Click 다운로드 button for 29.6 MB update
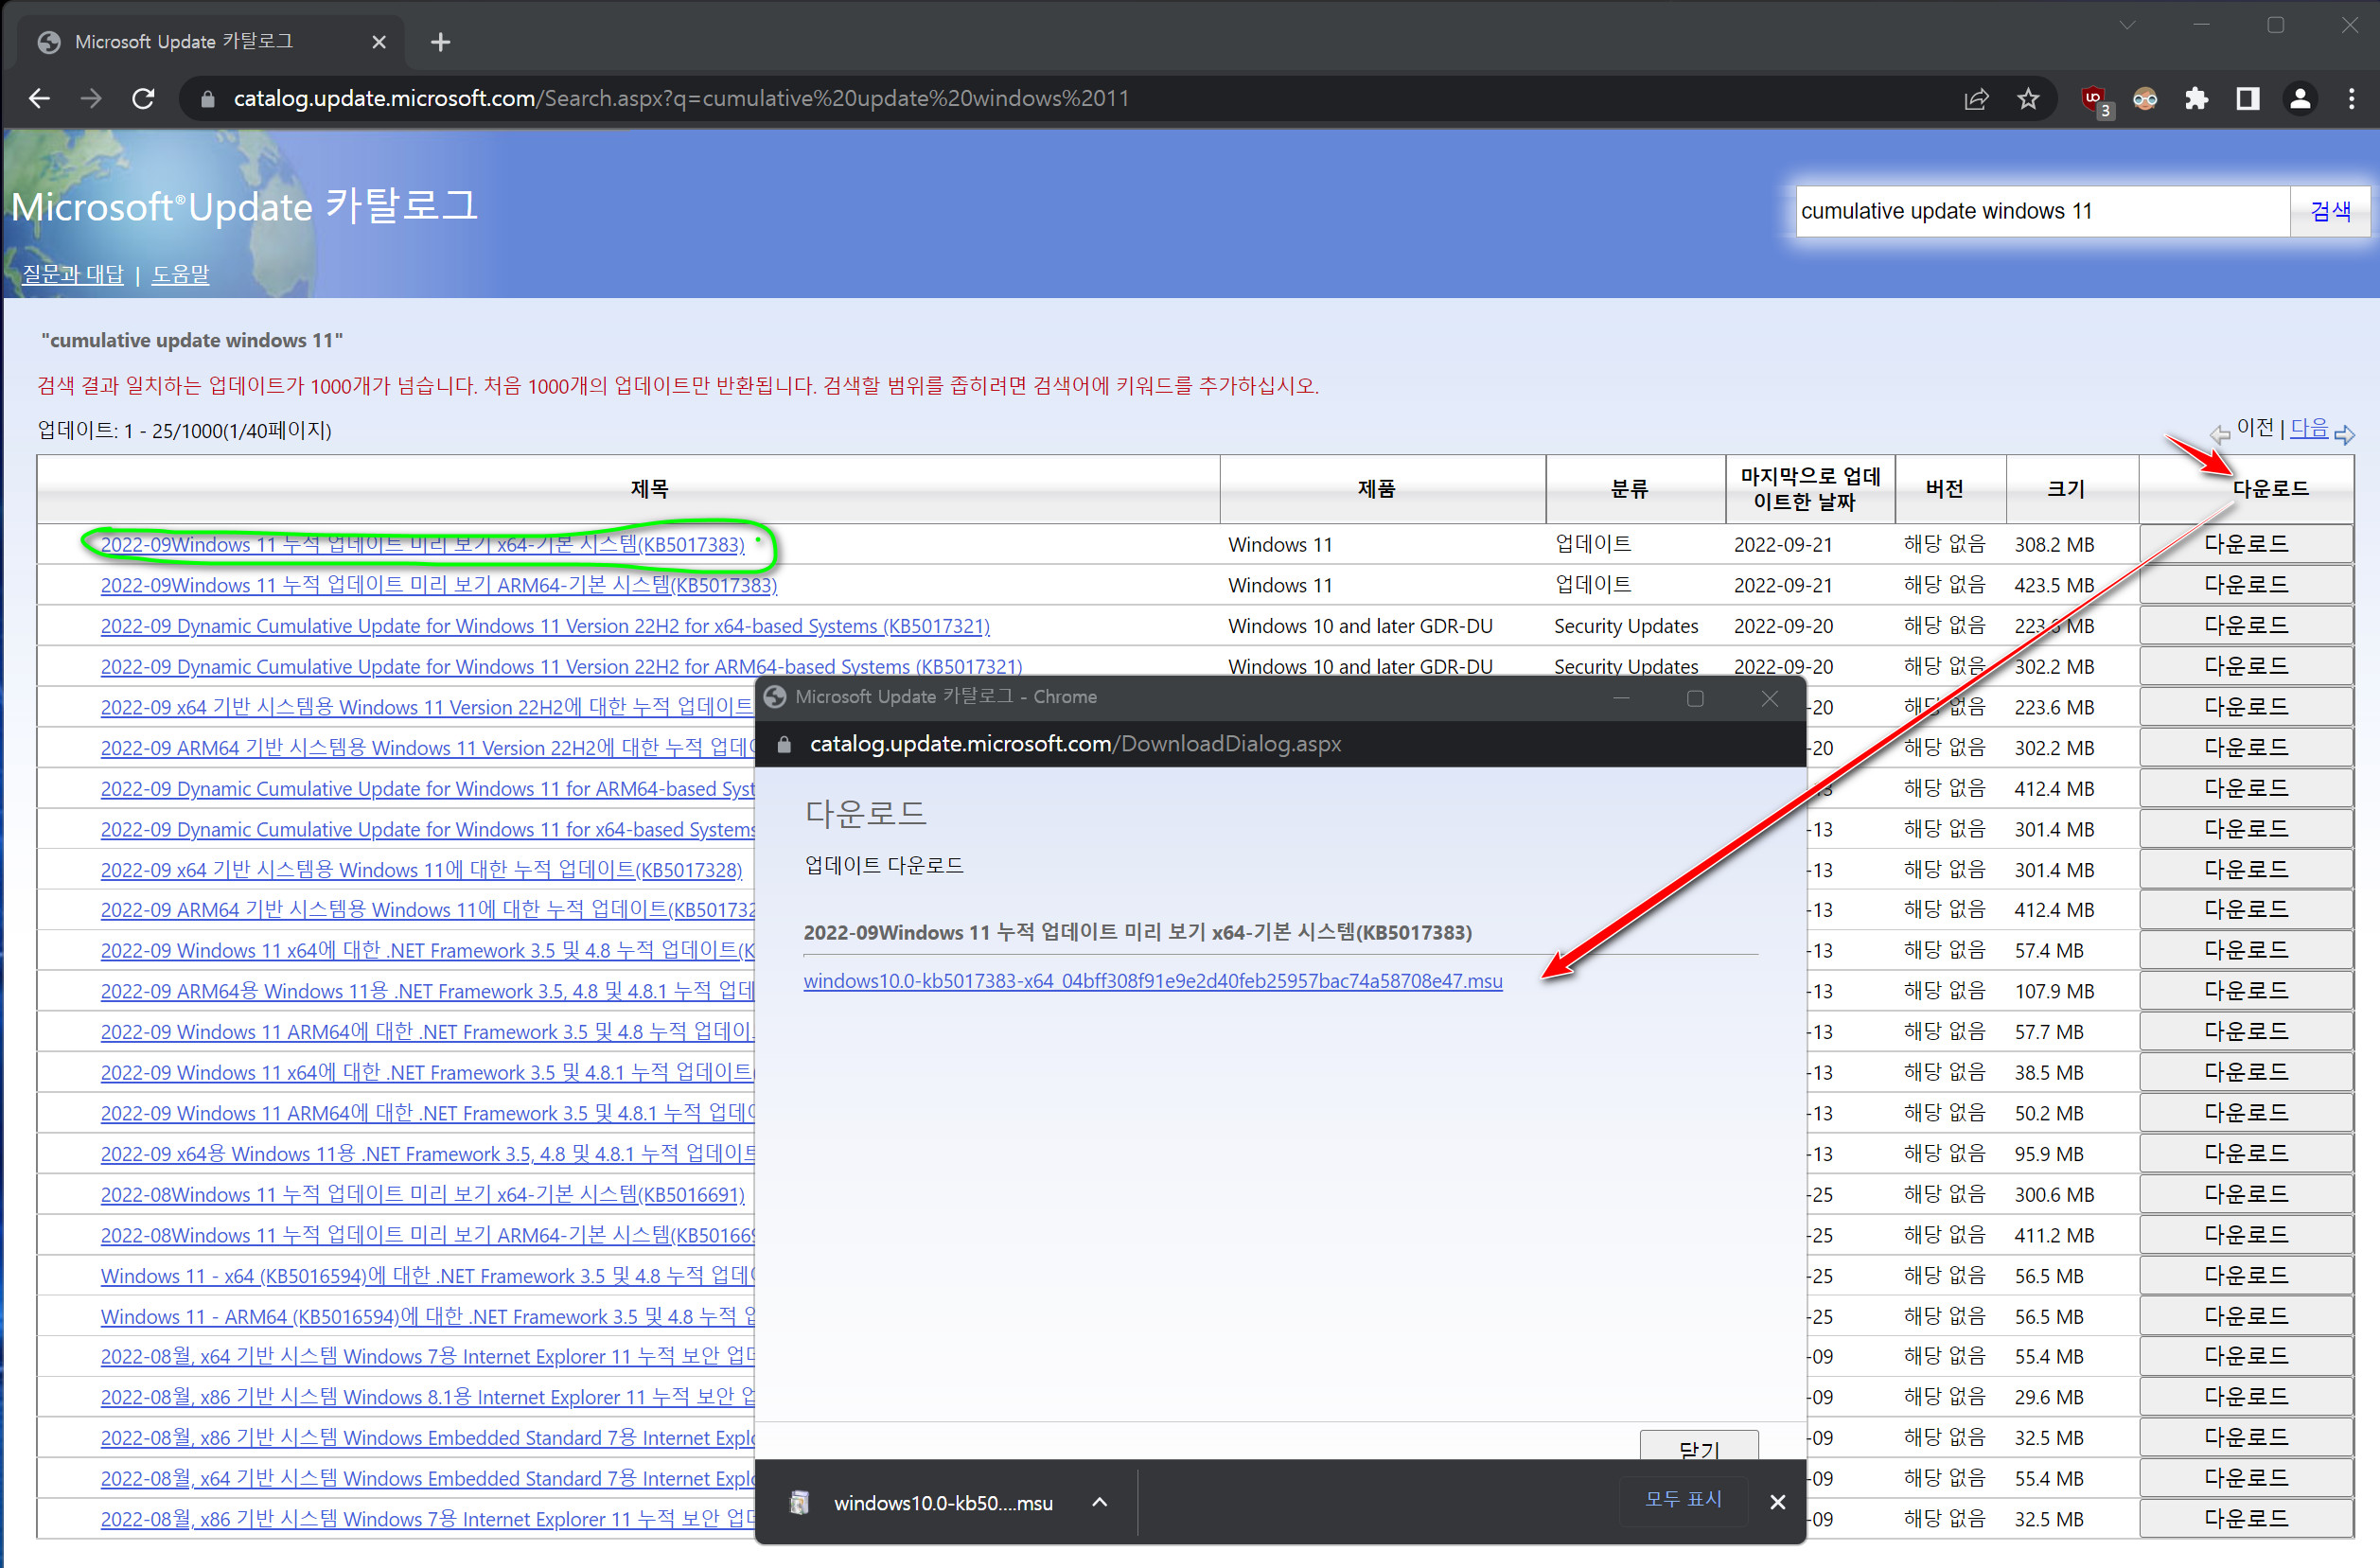Screen dimensions: 2380x1568 [2245, 1397]
